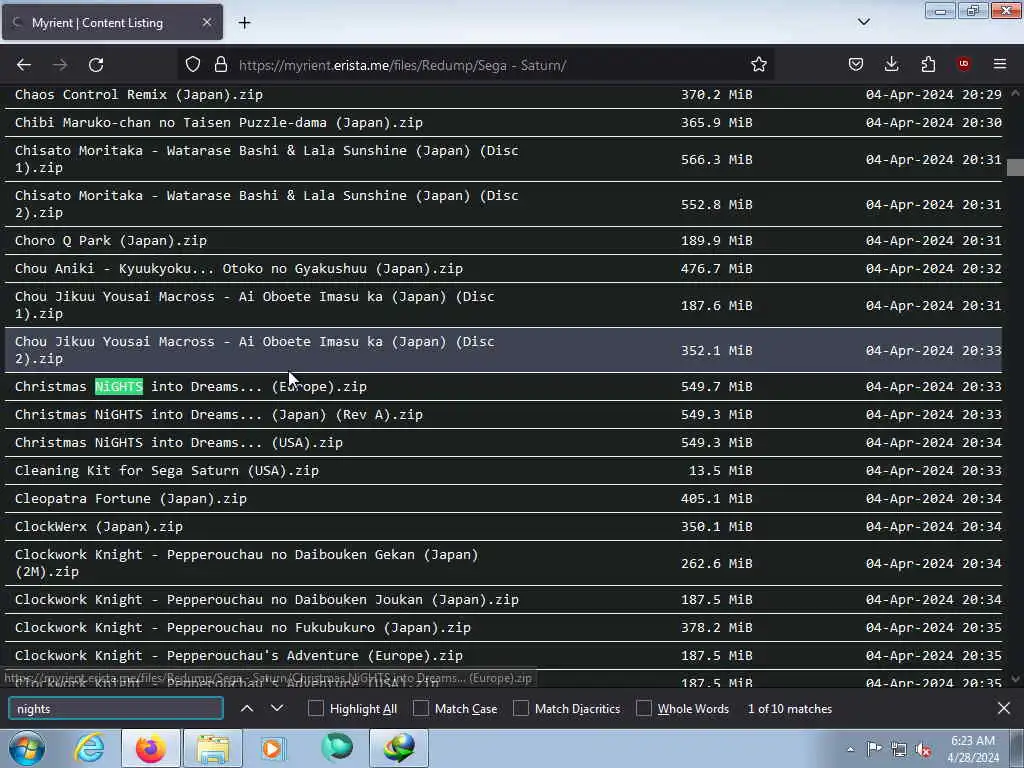
Task: Download Cleaning Kit for Sega Saturn (USA).zip
Action: [167, 471]
